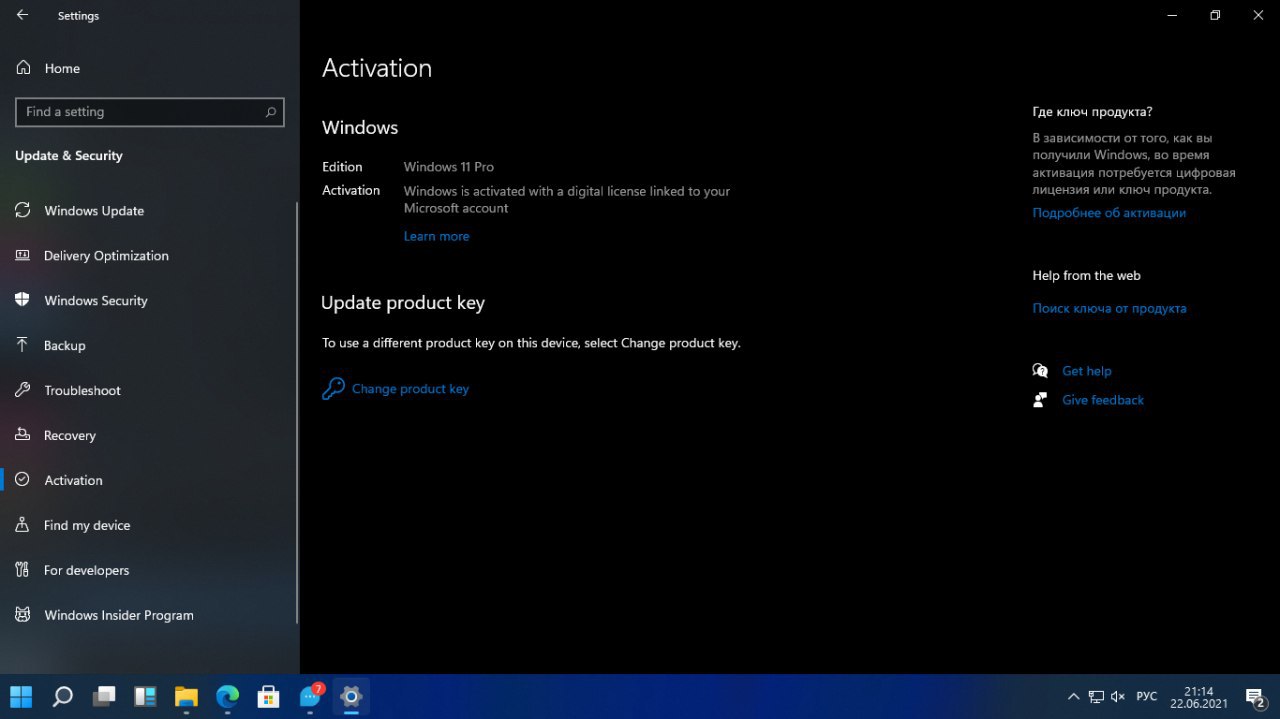Click the Learn more link under Activation
This screenshot has width=1280, height=719.
click(x=436, y=236)
